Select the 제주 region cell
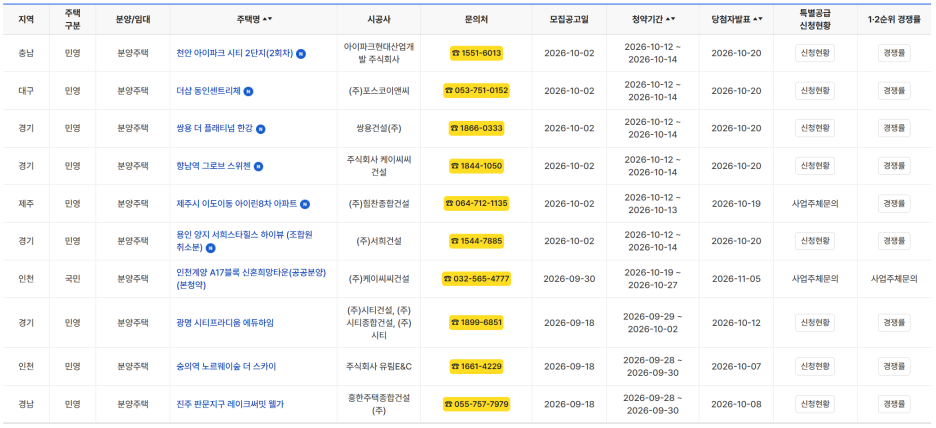This screenshot has height=428, width=936. (x=26, y=204)
